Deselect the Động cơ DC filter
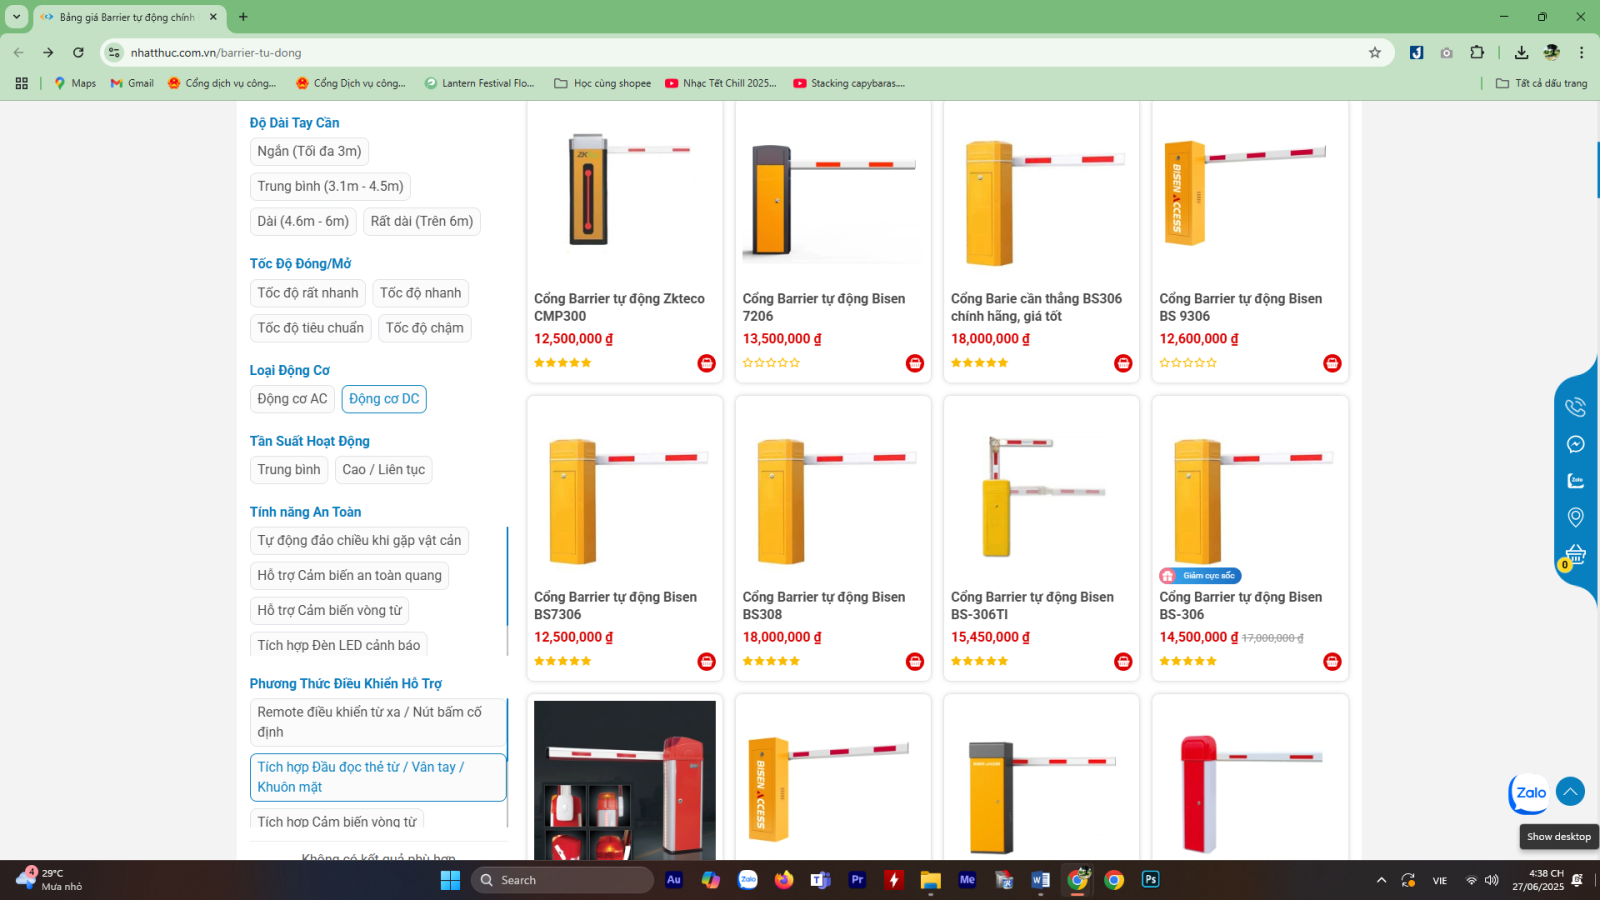 pyautogui.click(x=384, y=399)
